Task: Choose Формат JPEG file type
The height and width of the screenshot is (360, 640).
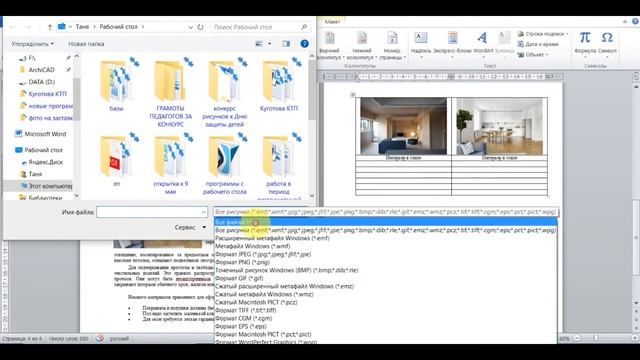Action: (385, 254)
